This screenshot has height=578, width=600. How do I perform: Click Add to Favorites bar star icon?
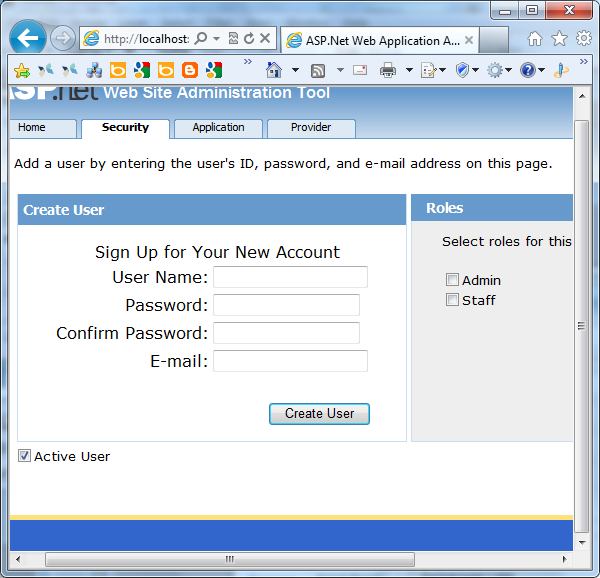pos(22,70)
